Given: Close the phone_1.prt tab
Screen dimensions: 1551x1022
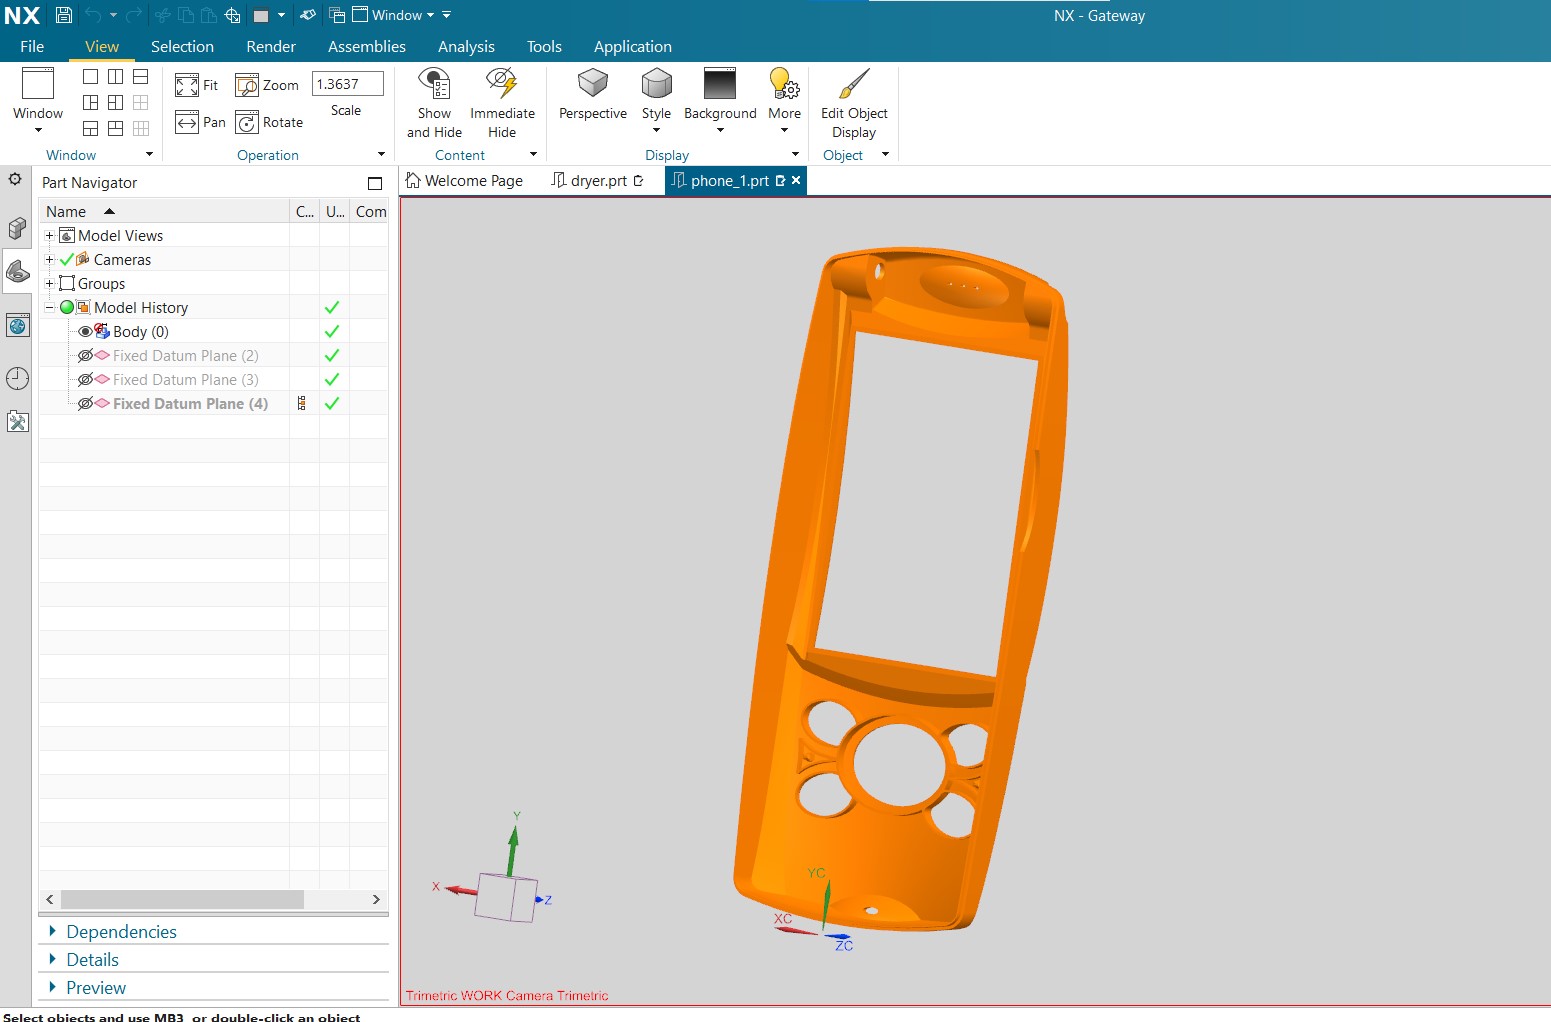Looking at the screenshot, I should [x=796, y=180].
